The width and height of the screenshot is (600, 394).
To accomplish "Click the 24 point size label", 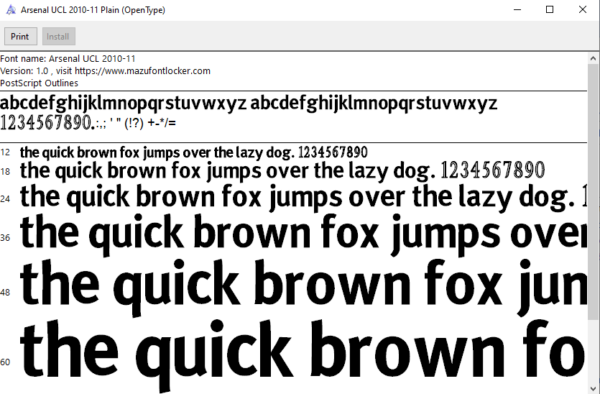I will click(x=5, y=199).
